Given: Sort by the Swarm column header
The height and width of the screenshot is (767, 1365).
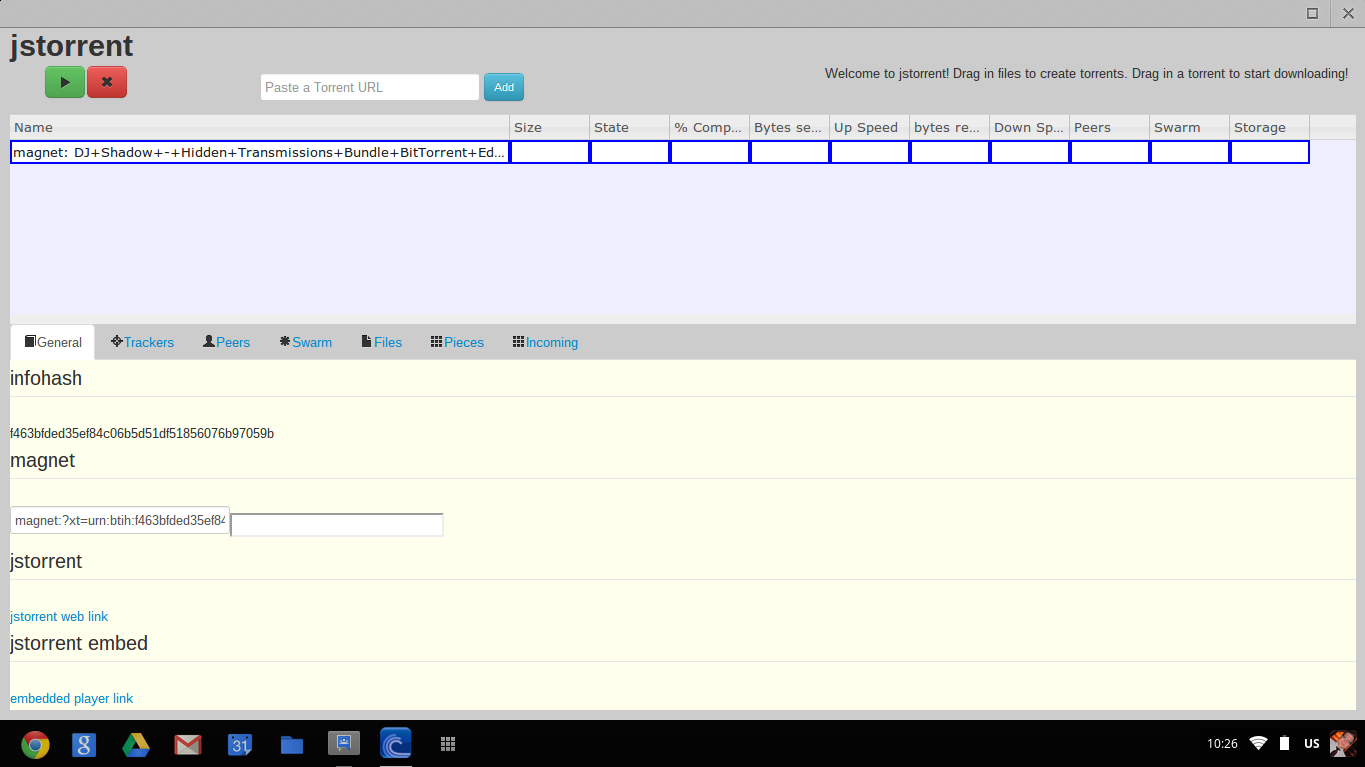Looking at the screenshot, I should click(1190, 127).
